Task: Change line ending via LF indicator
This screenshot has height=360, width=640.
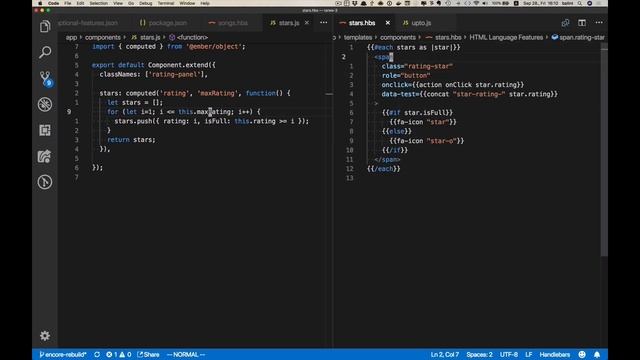Action: (529, 355)
